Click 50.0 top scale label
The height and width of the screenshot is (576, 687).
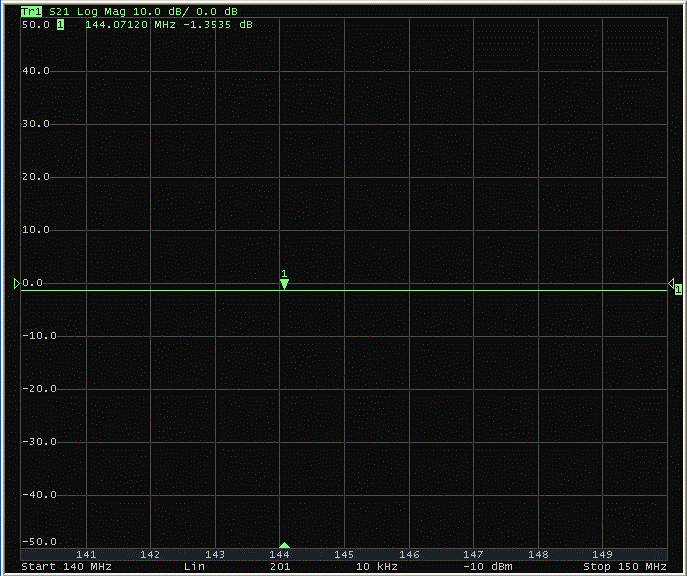pos(36,25)
